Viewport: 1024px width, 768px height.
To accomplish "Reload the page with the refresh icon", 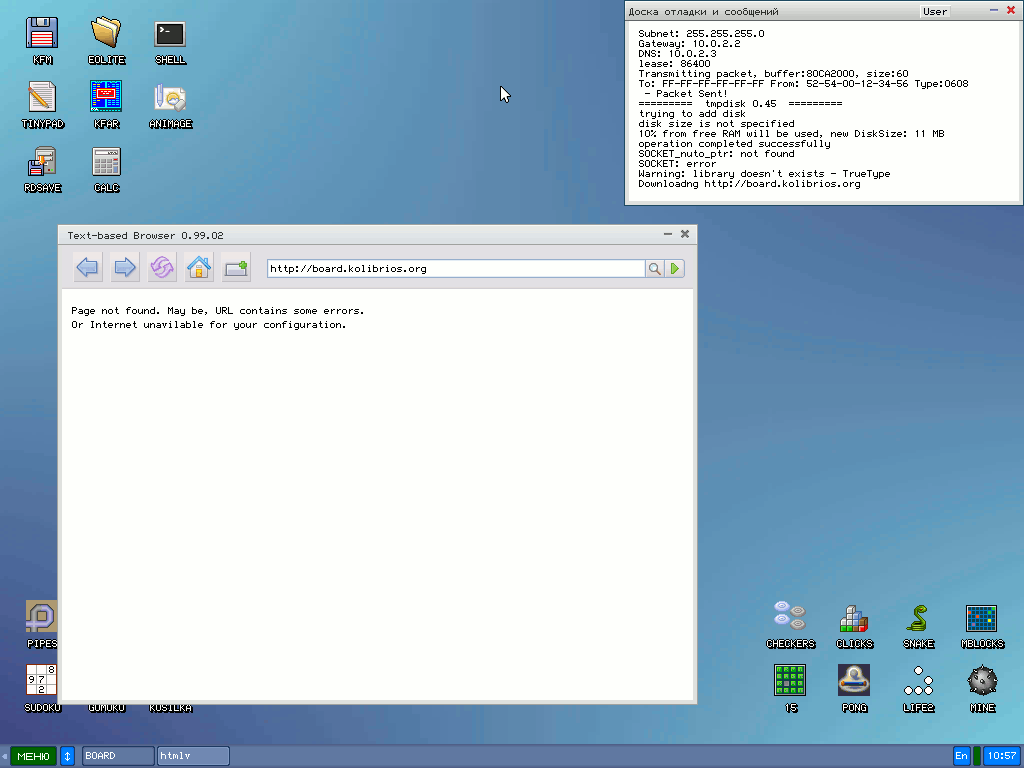I will [162, 268].
